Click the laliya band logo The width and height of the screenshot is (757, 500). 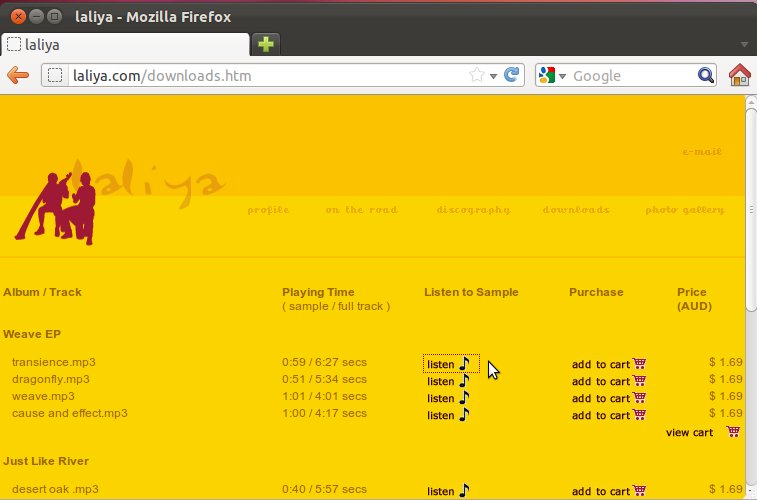(120, 200)
